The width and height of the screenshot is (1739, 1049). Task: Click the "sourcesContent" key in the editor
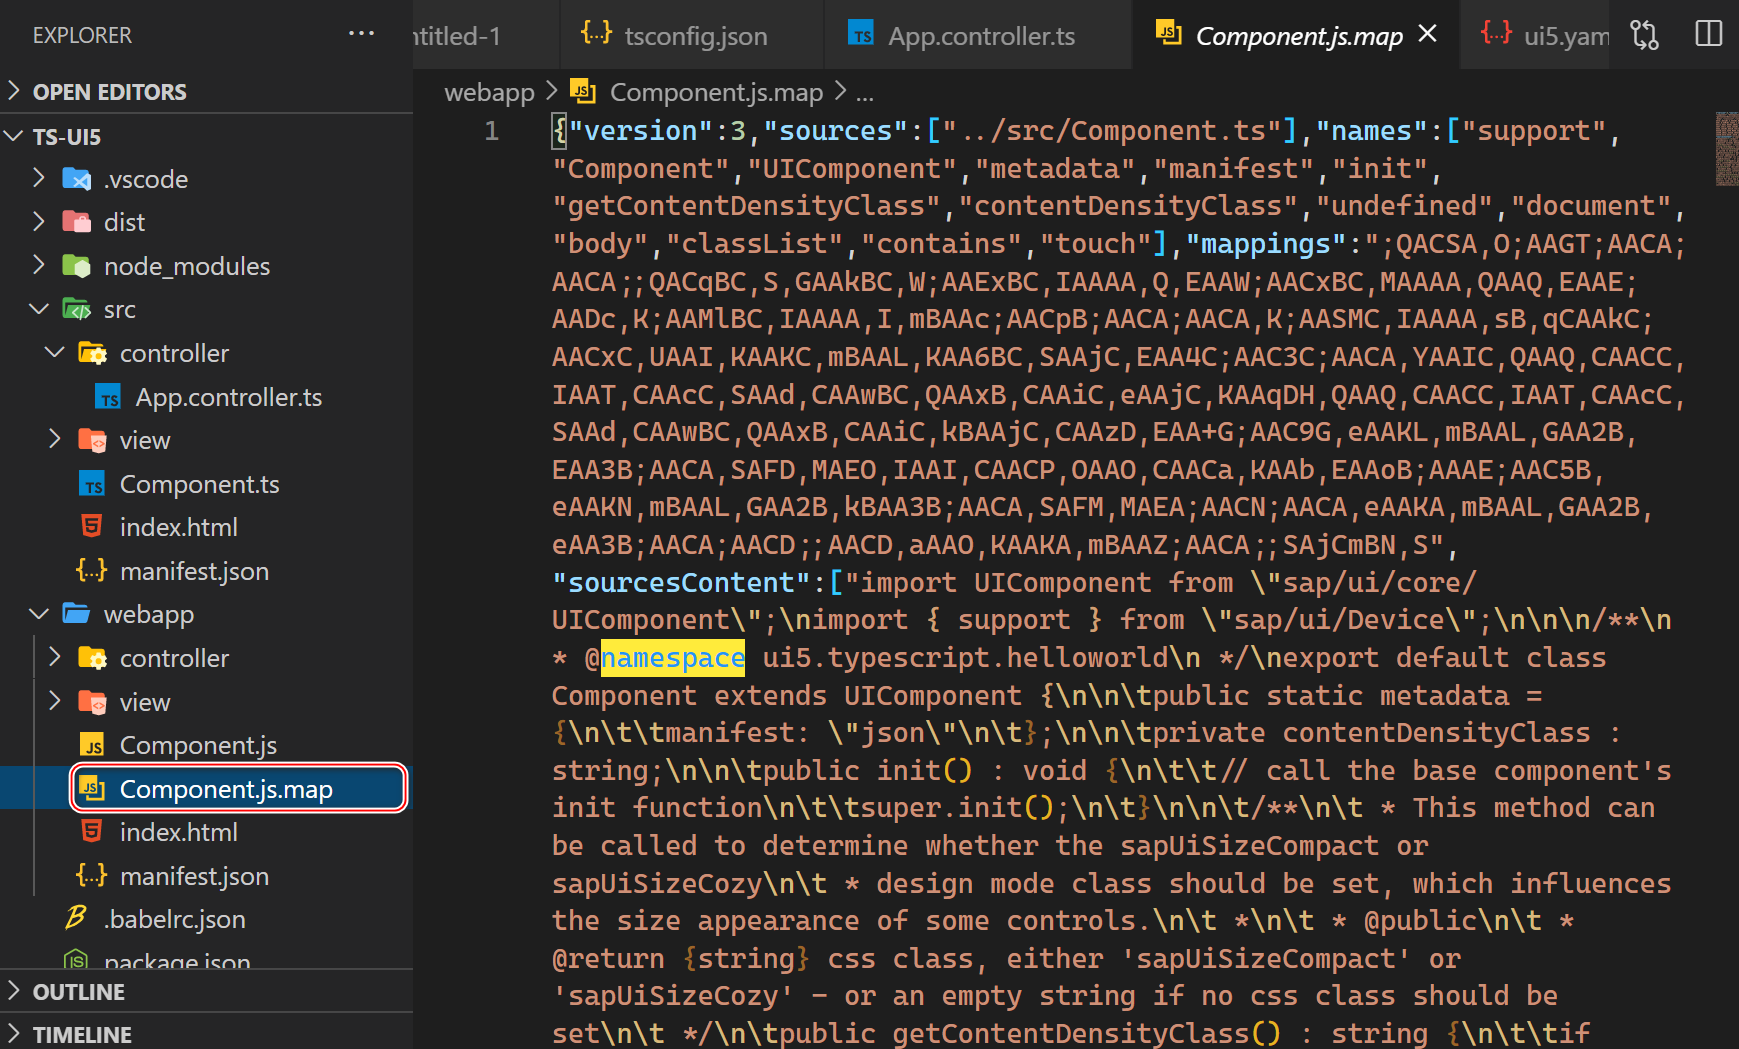point(681,583)
